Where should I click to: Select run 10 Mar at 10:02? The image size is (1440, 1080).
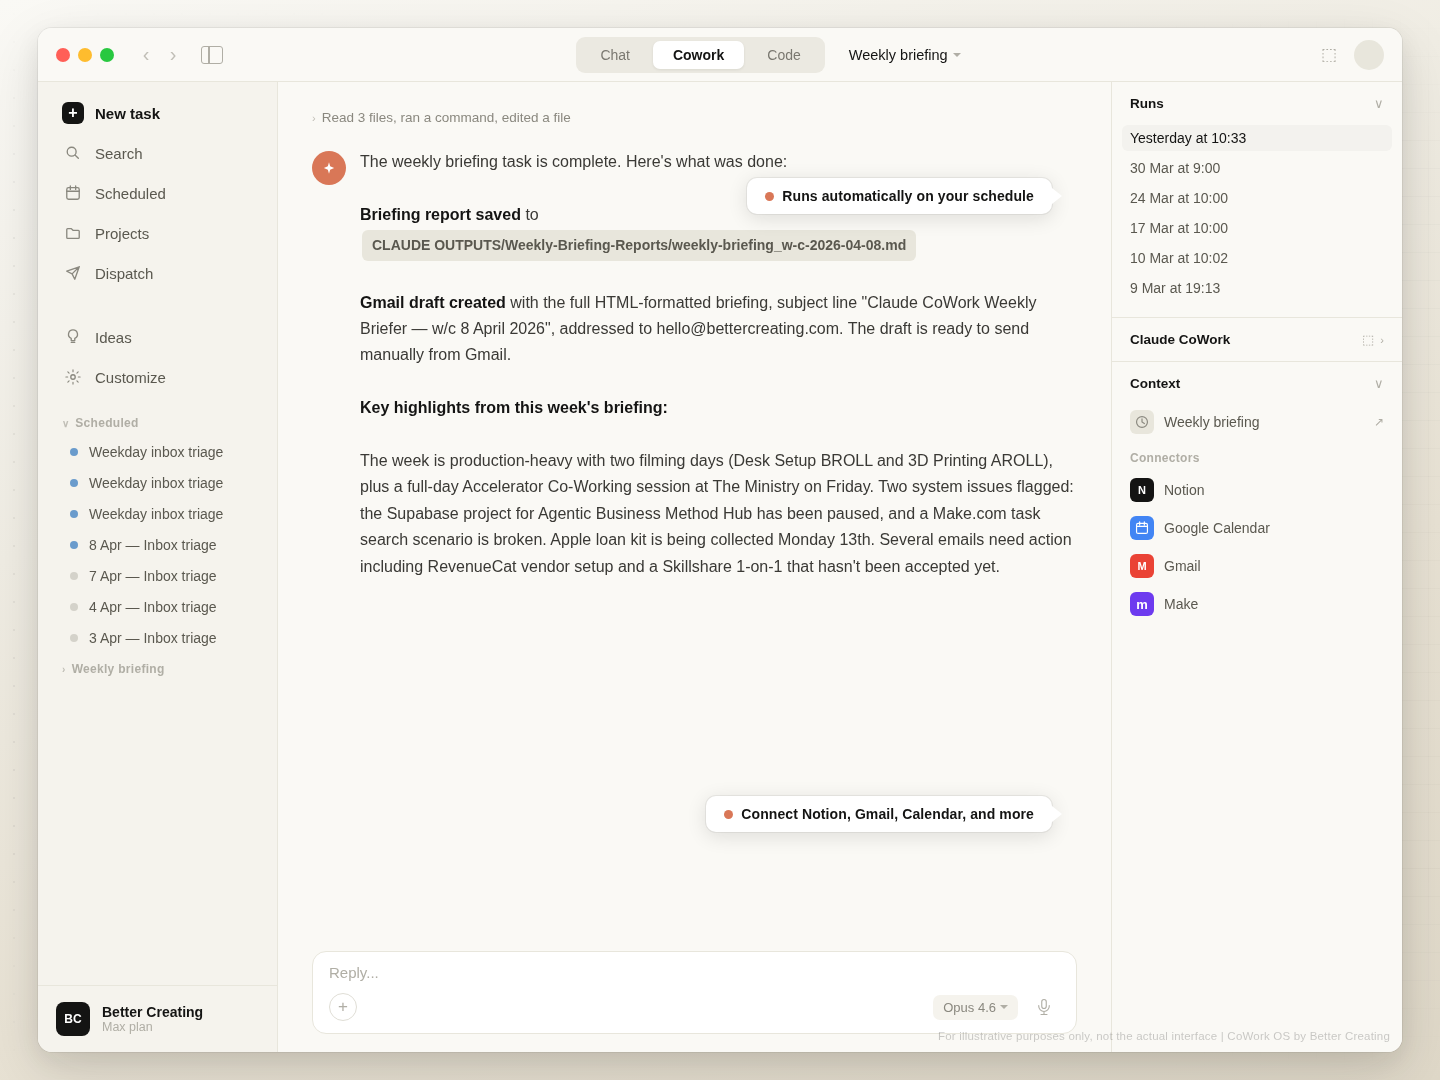pyautogui.click(x=1257, y=258)
